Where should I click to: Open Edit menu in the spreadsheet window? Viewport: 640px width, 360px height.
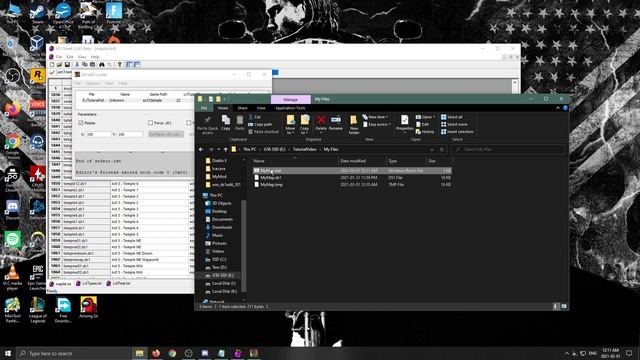pos(70,57)
